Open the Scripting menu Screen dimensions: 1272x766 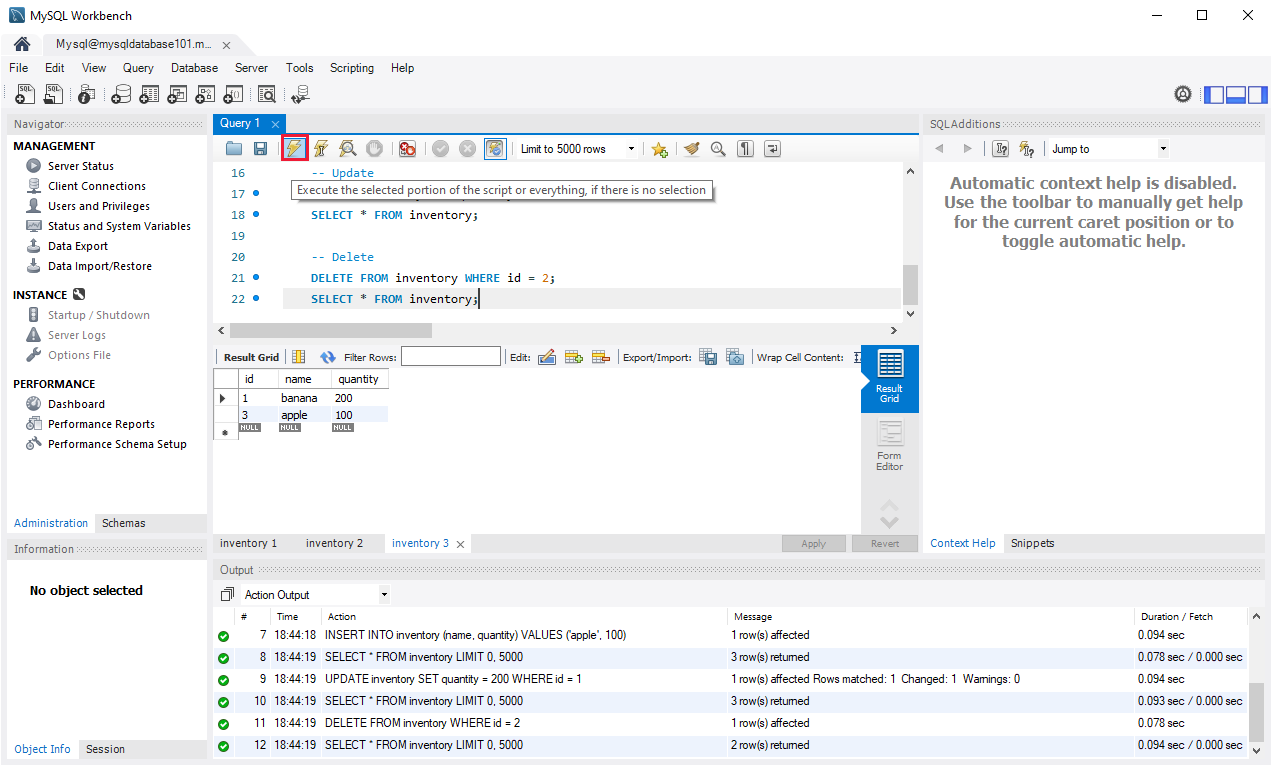(352, 68)
